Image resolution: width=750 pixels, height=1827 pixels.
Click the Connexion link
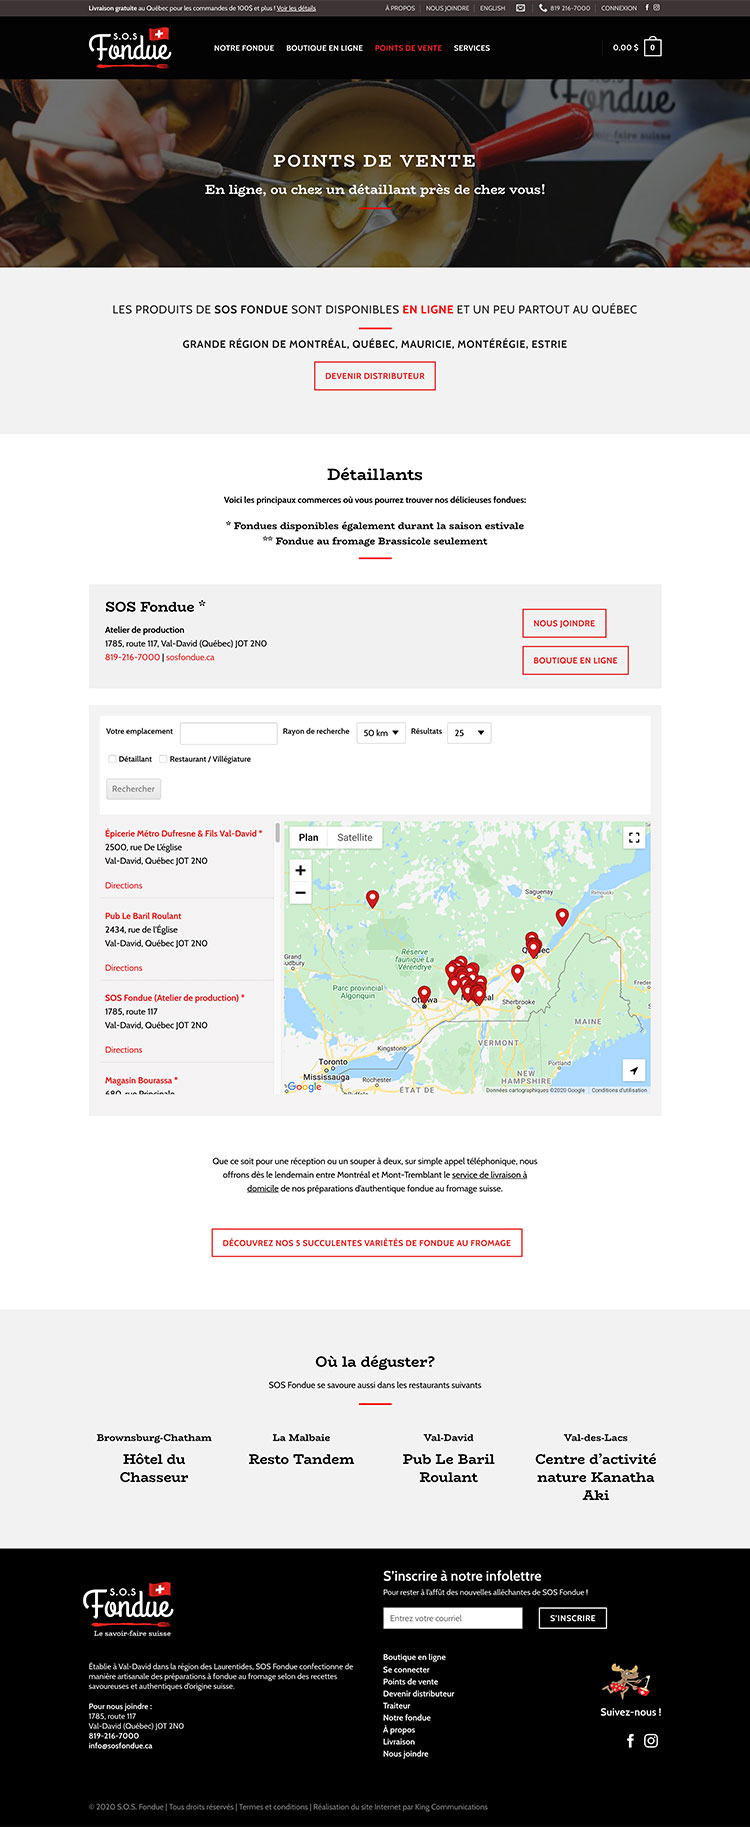pos(619,8)
